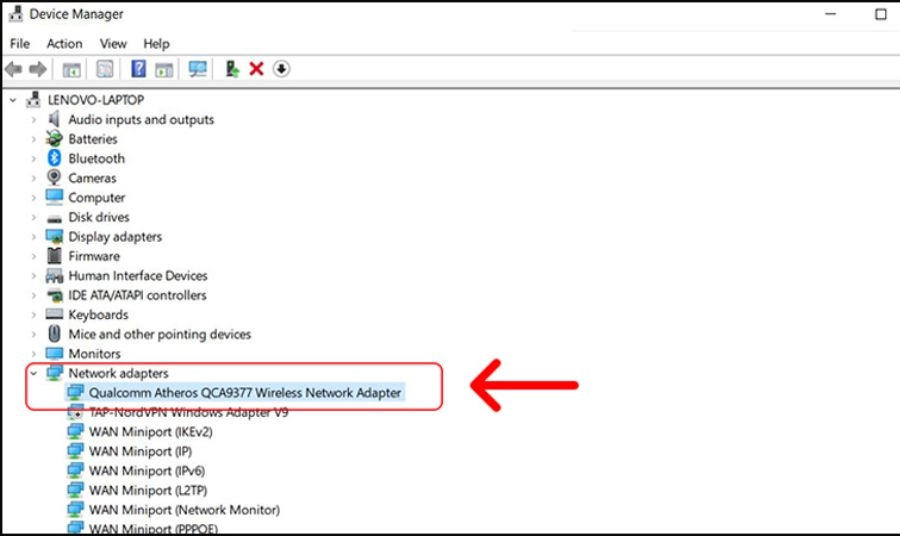Expand the Bluetooth chevron

click(33, 158)
